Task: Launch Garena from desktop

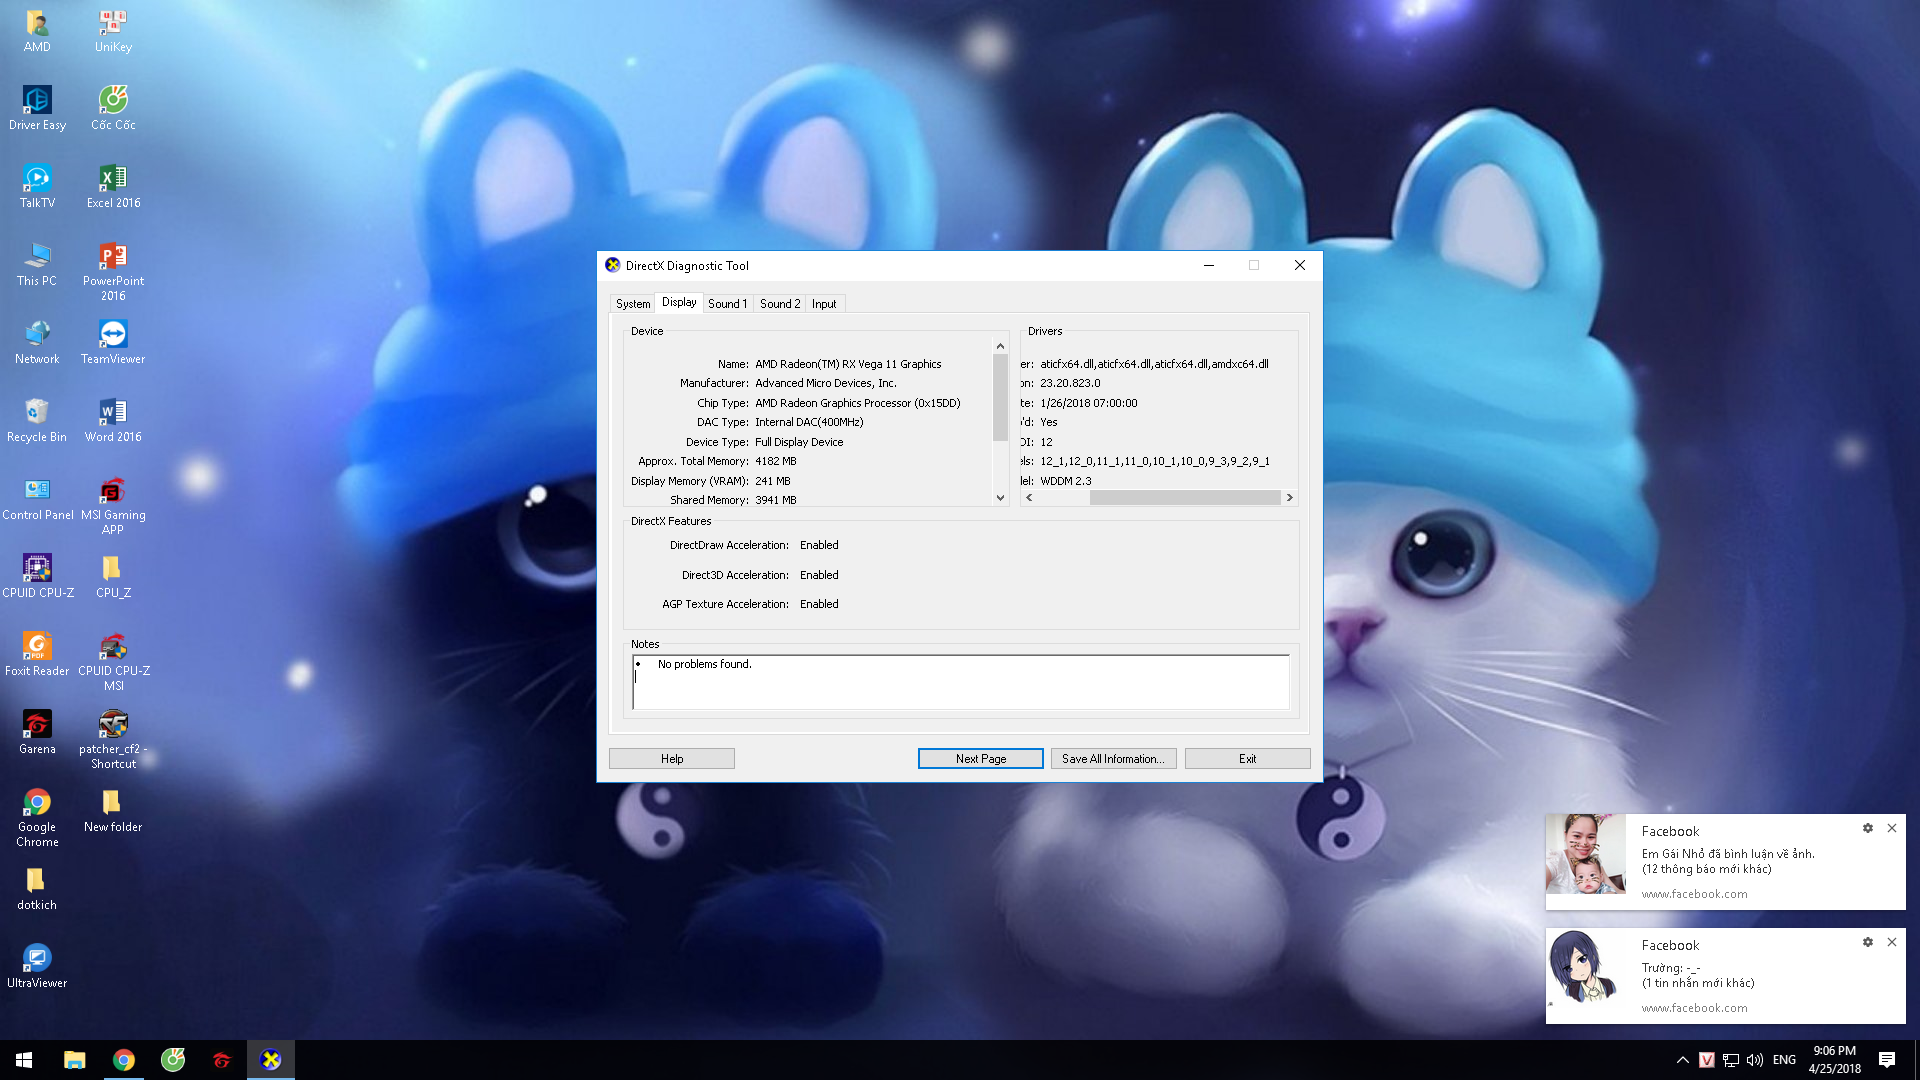Action: tap(37, 732)
